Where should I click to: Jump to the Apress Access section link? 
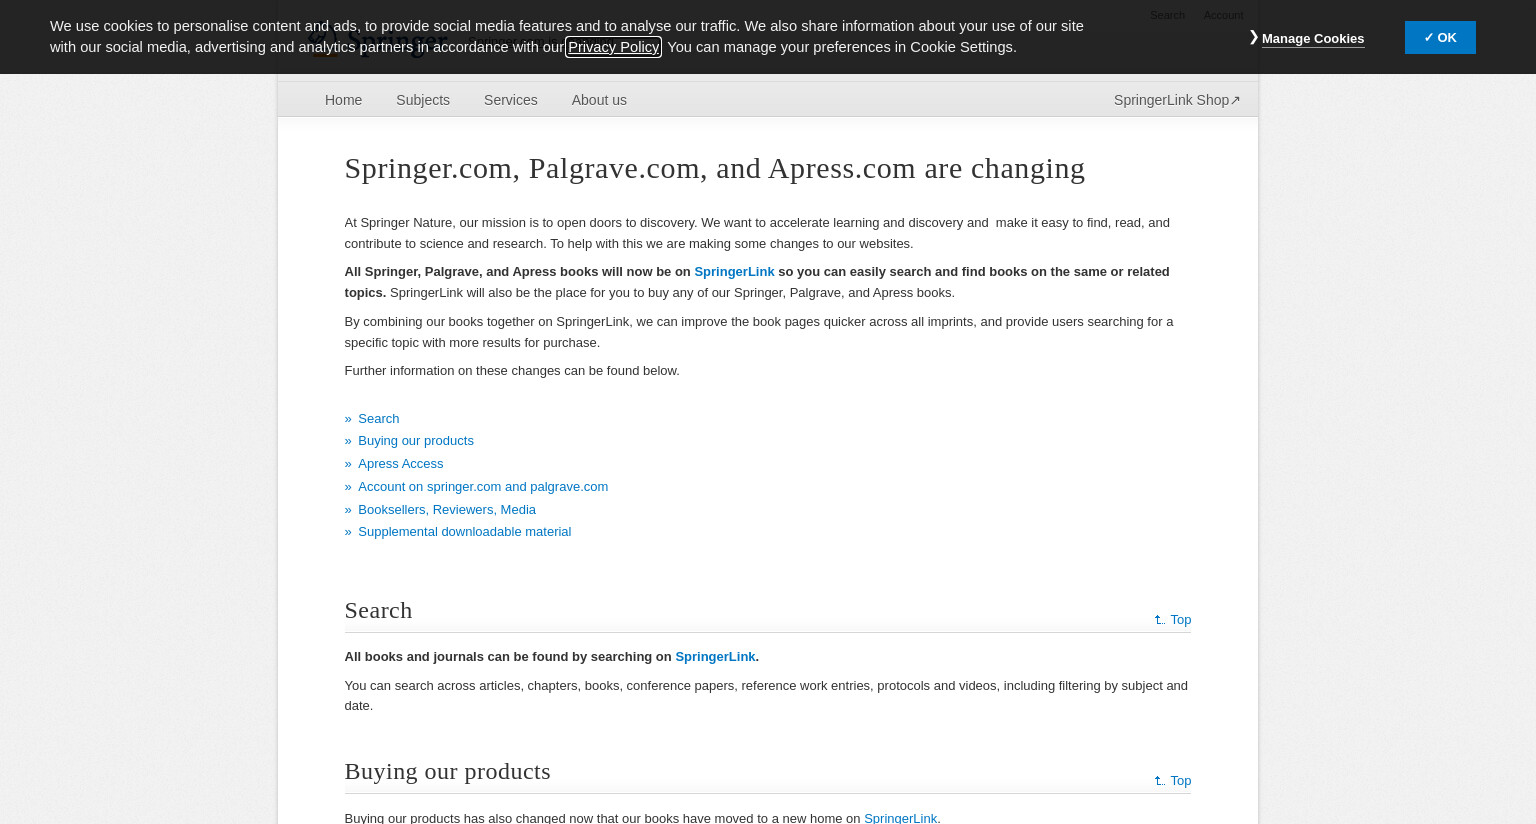[x=400, y=464]
